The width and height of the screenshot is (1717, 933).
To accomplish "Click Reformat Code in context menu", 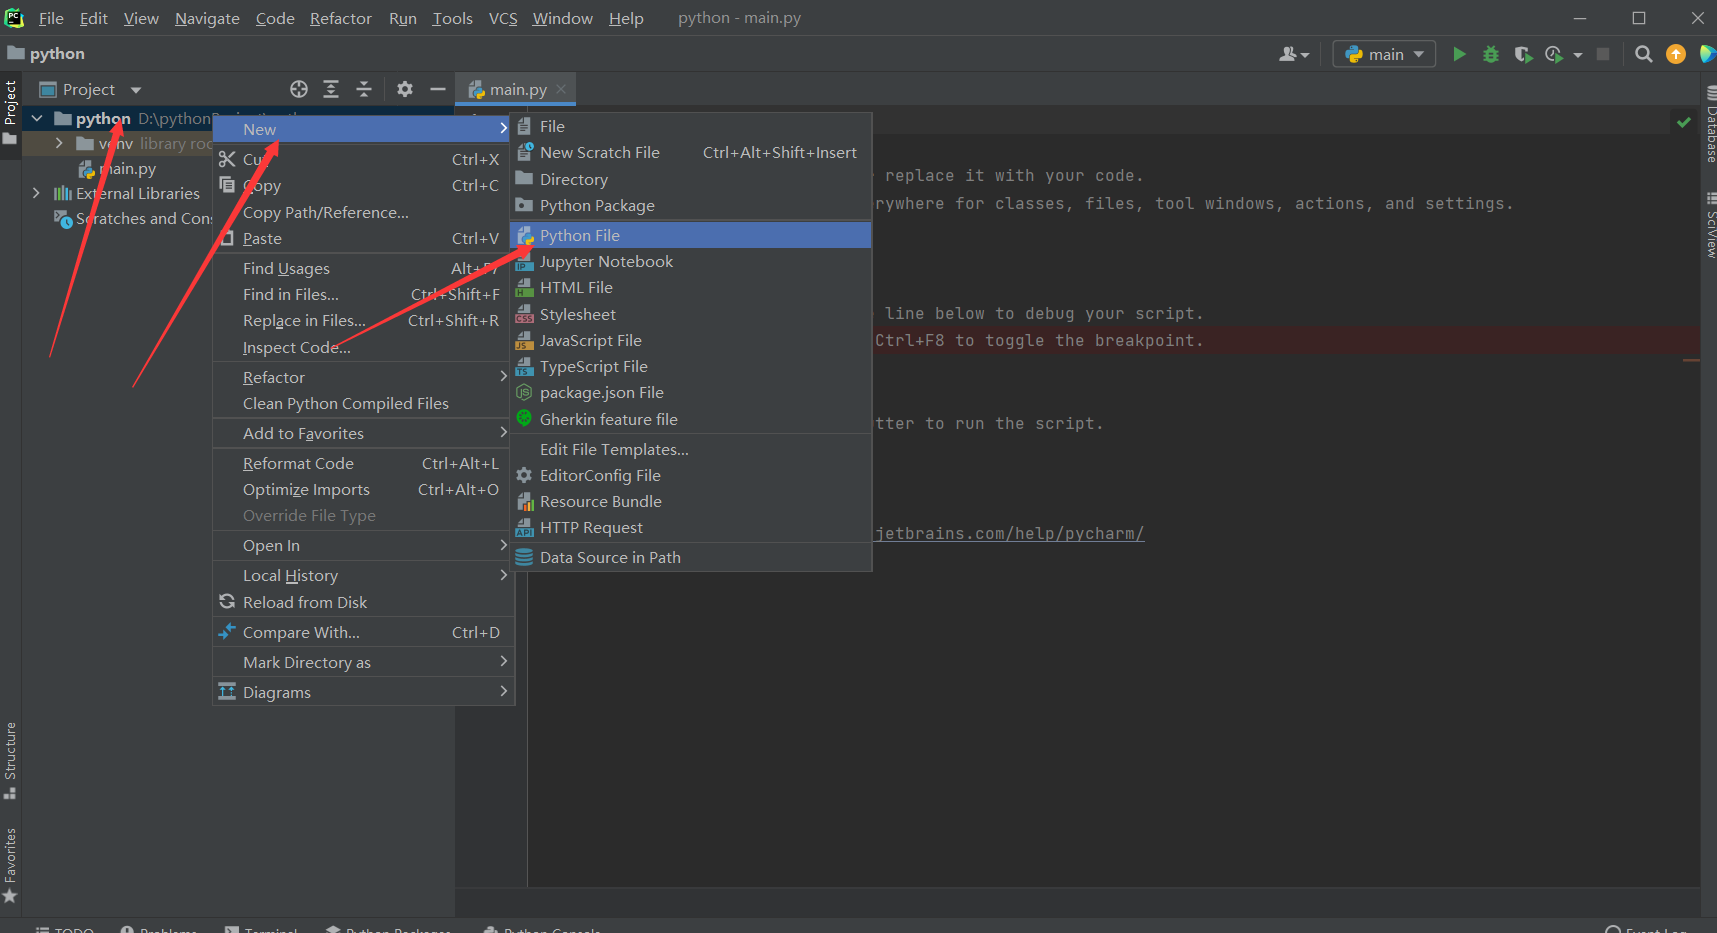I will [363, 463].
